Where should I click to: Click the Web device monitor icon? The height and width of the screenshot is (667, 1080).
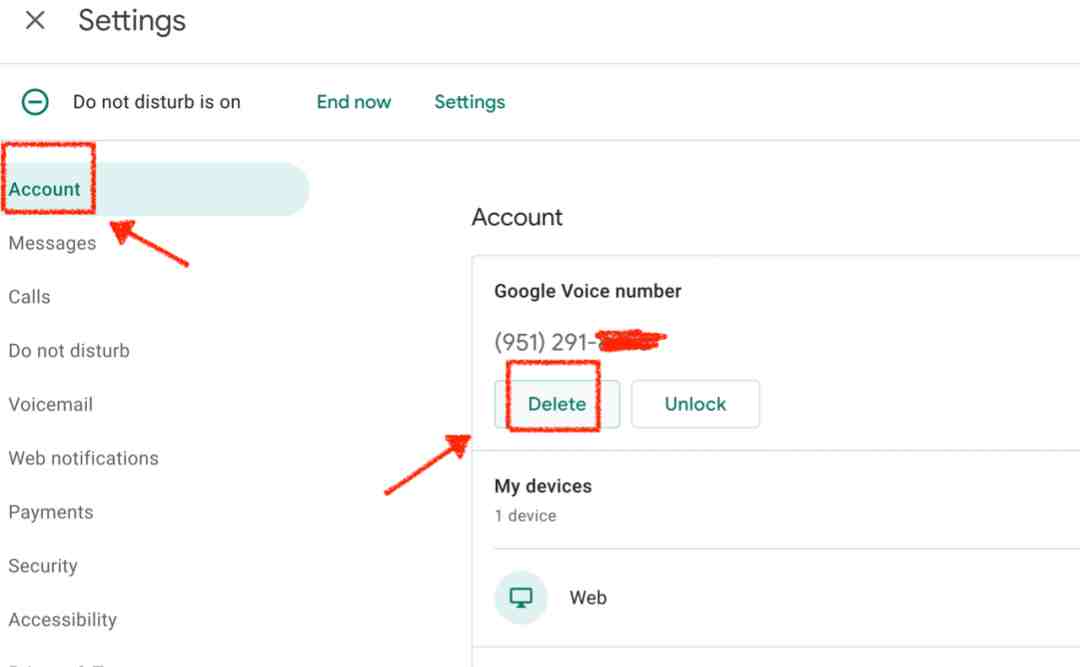point(521,597)
